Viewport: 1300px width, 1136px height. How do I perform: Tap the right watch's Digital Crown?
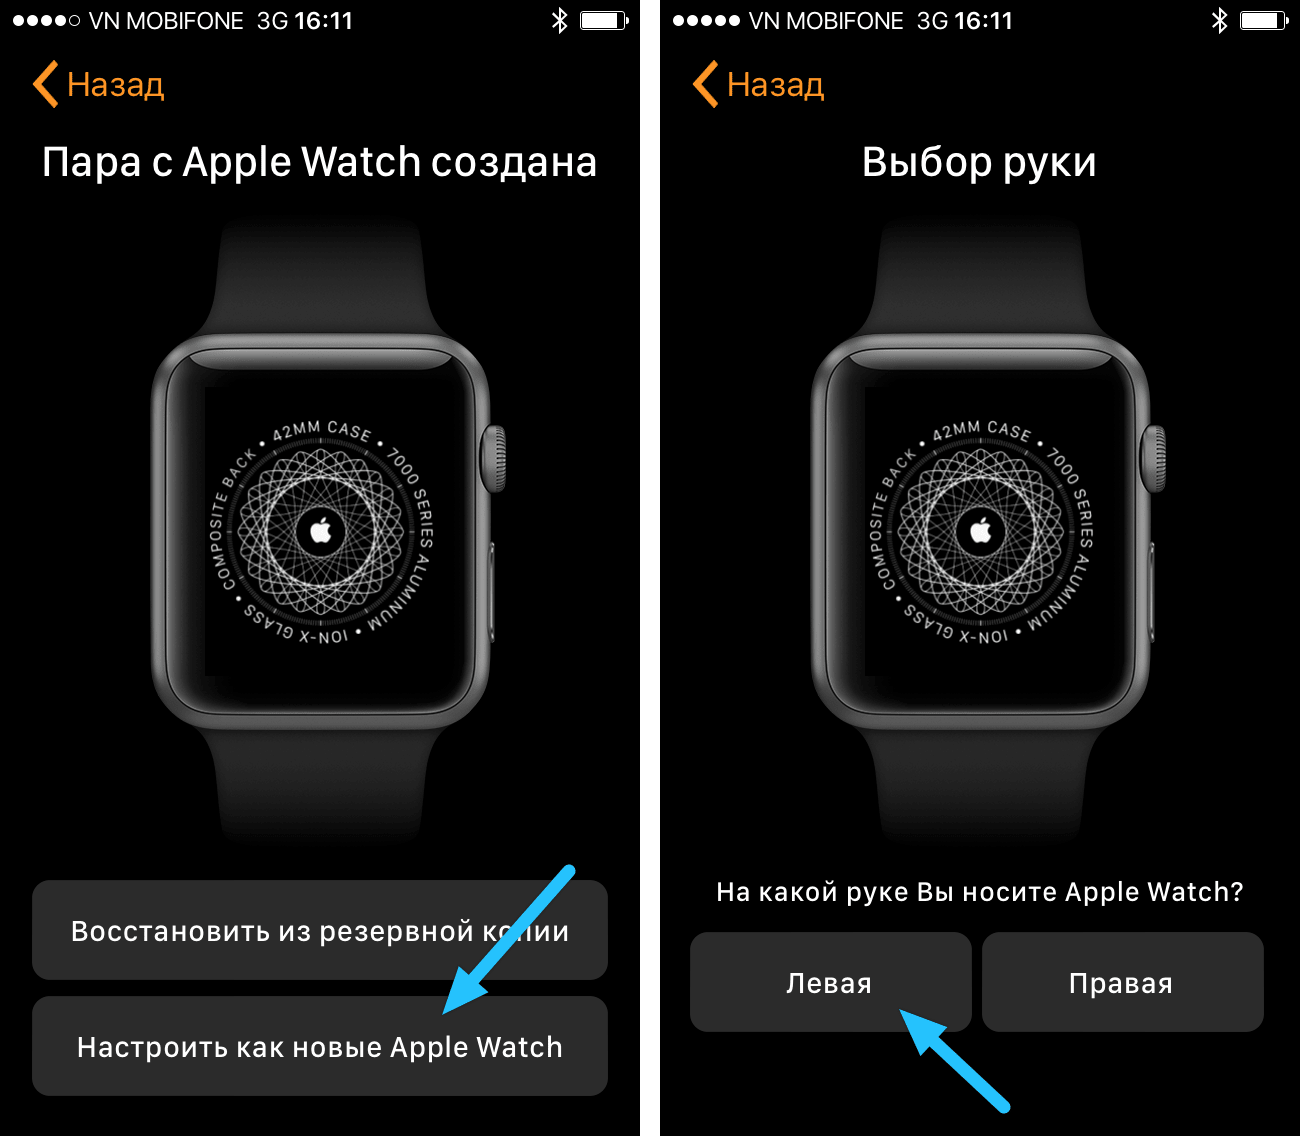(1154, 459)
